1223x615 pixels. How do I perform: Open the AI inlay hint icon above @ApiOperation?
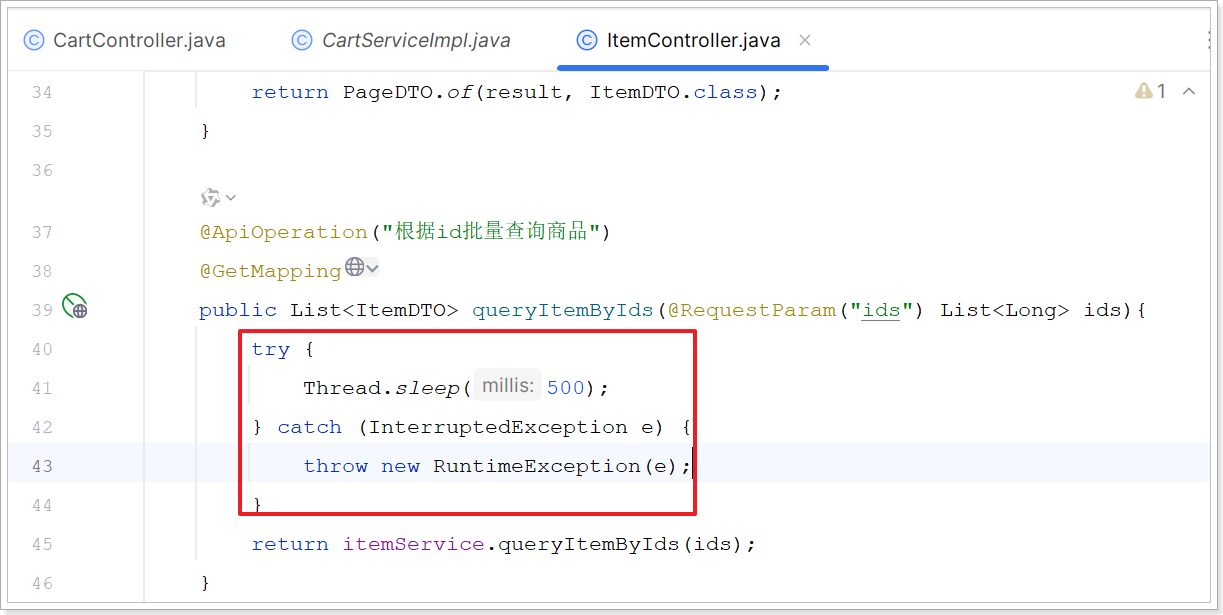[210, 197]
